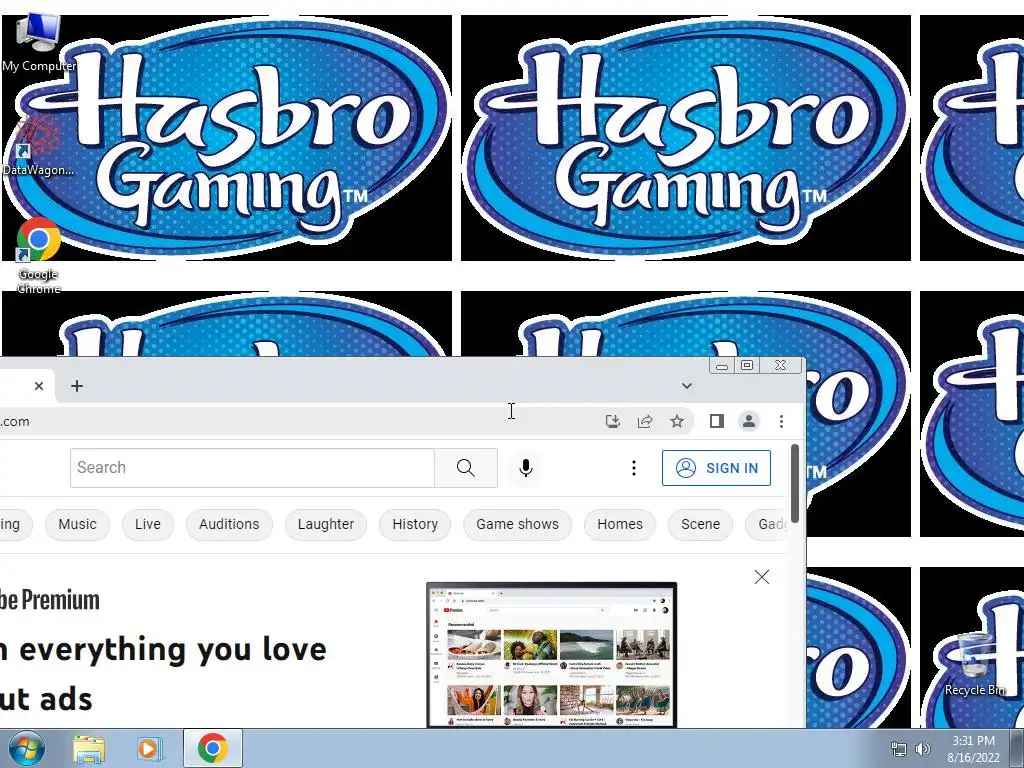This screenshot has height=768, width=1024.
Task: Open the volume speaker tray icon
Action: coord(923,749)
